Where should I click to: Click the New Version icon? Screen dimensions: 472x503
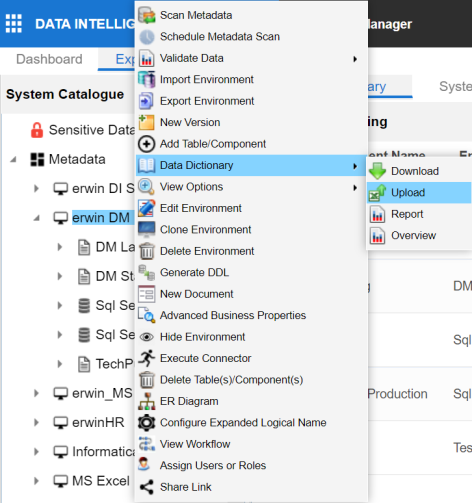tap(146, 122)
